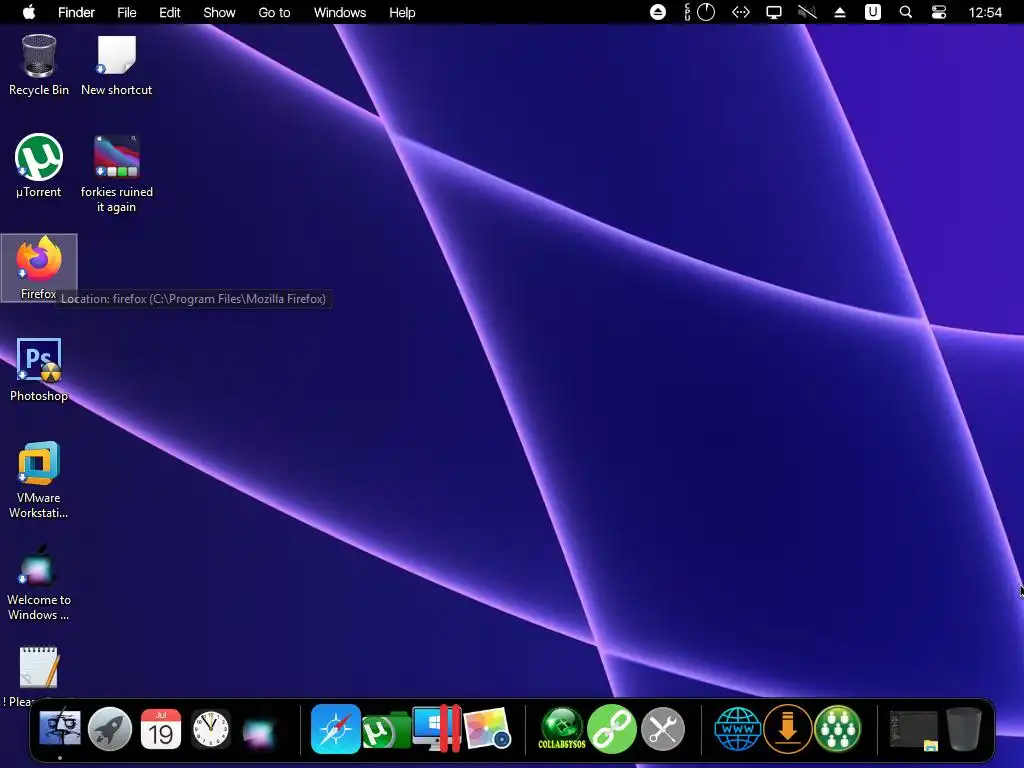Open the wrench and screwdriver tools icon
Image resolution: width=1024 pixels, height=768 pixels.
pyautogui.click(x=663, y=728)
